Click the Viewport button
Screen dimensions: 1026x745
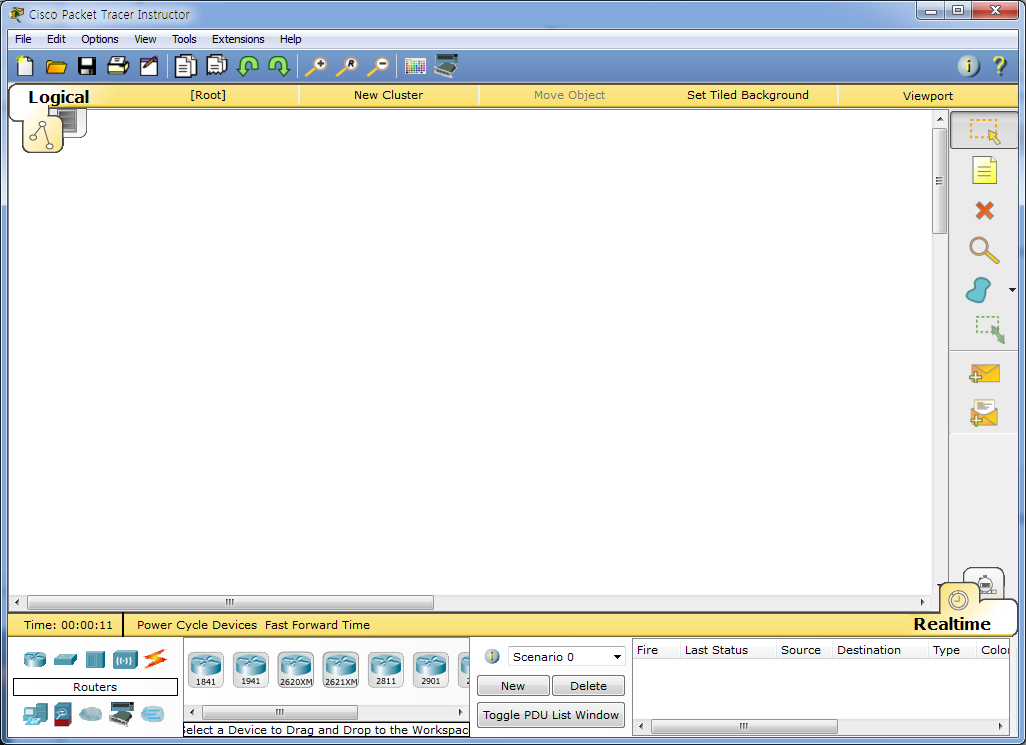(927, 96)
